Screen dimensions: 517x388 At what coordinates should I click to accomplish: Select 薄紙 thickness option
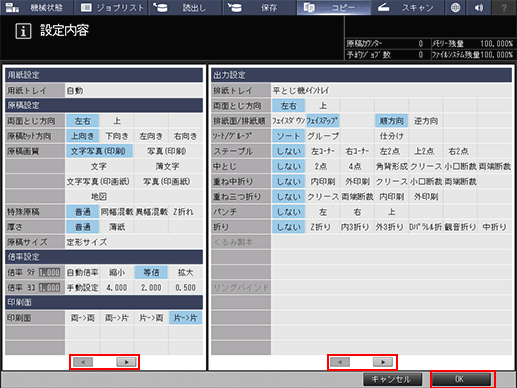(117, 227)
